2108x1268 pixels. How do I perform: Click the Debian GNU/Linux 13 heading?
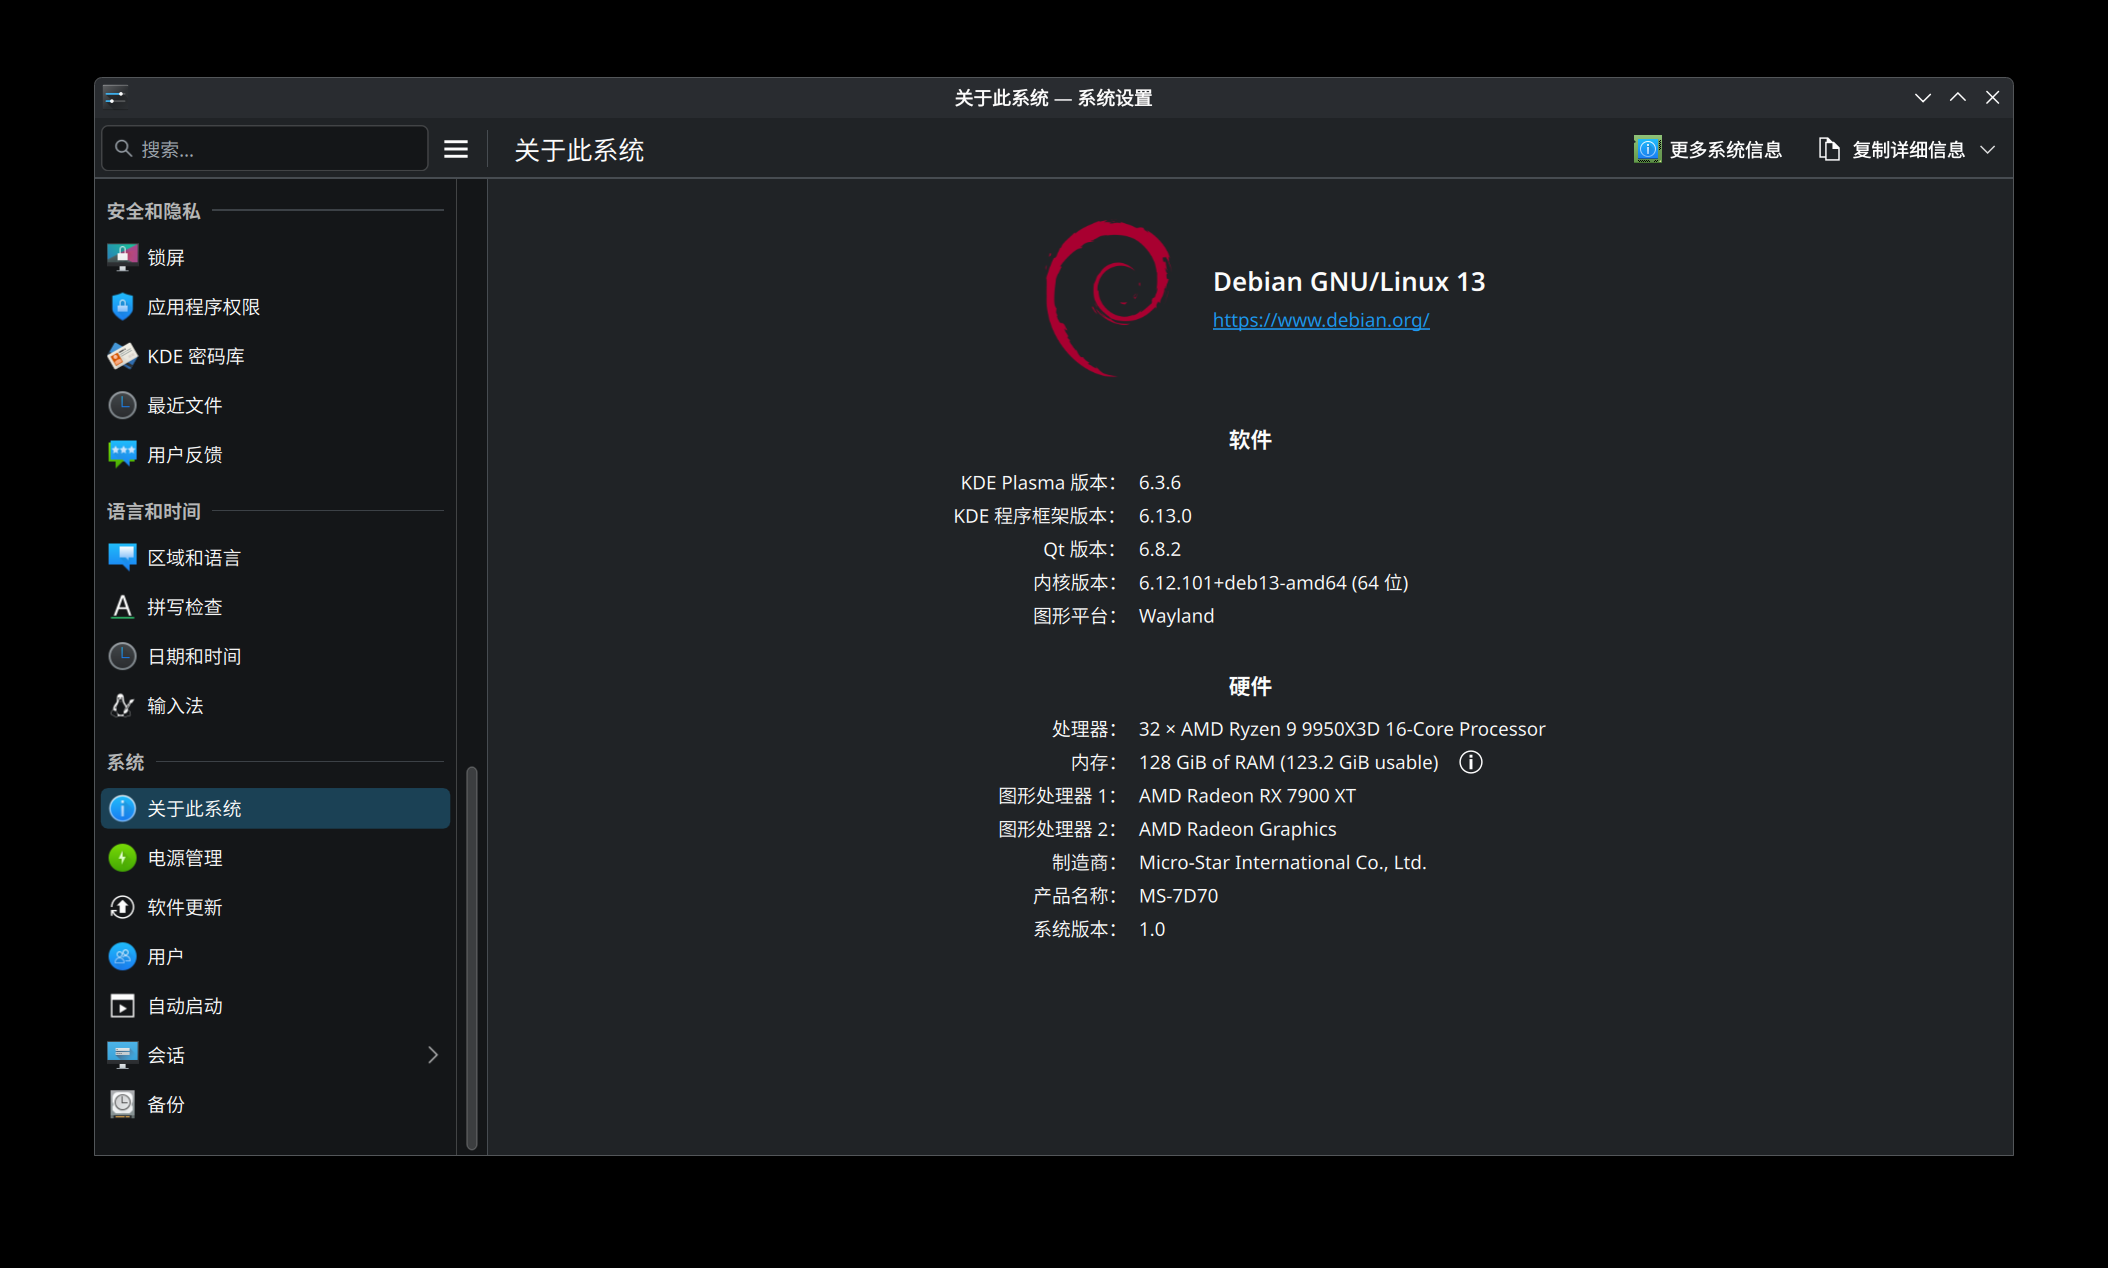pyautogui.click(x=1349, y=282)
